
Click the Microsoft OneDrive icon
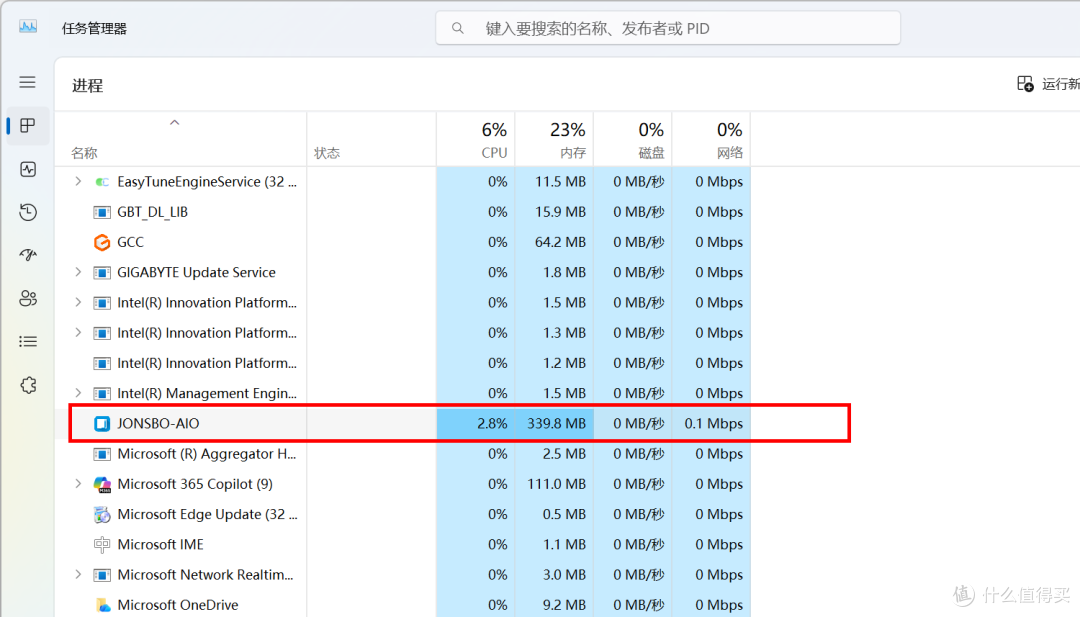click(x=102, y=605)
